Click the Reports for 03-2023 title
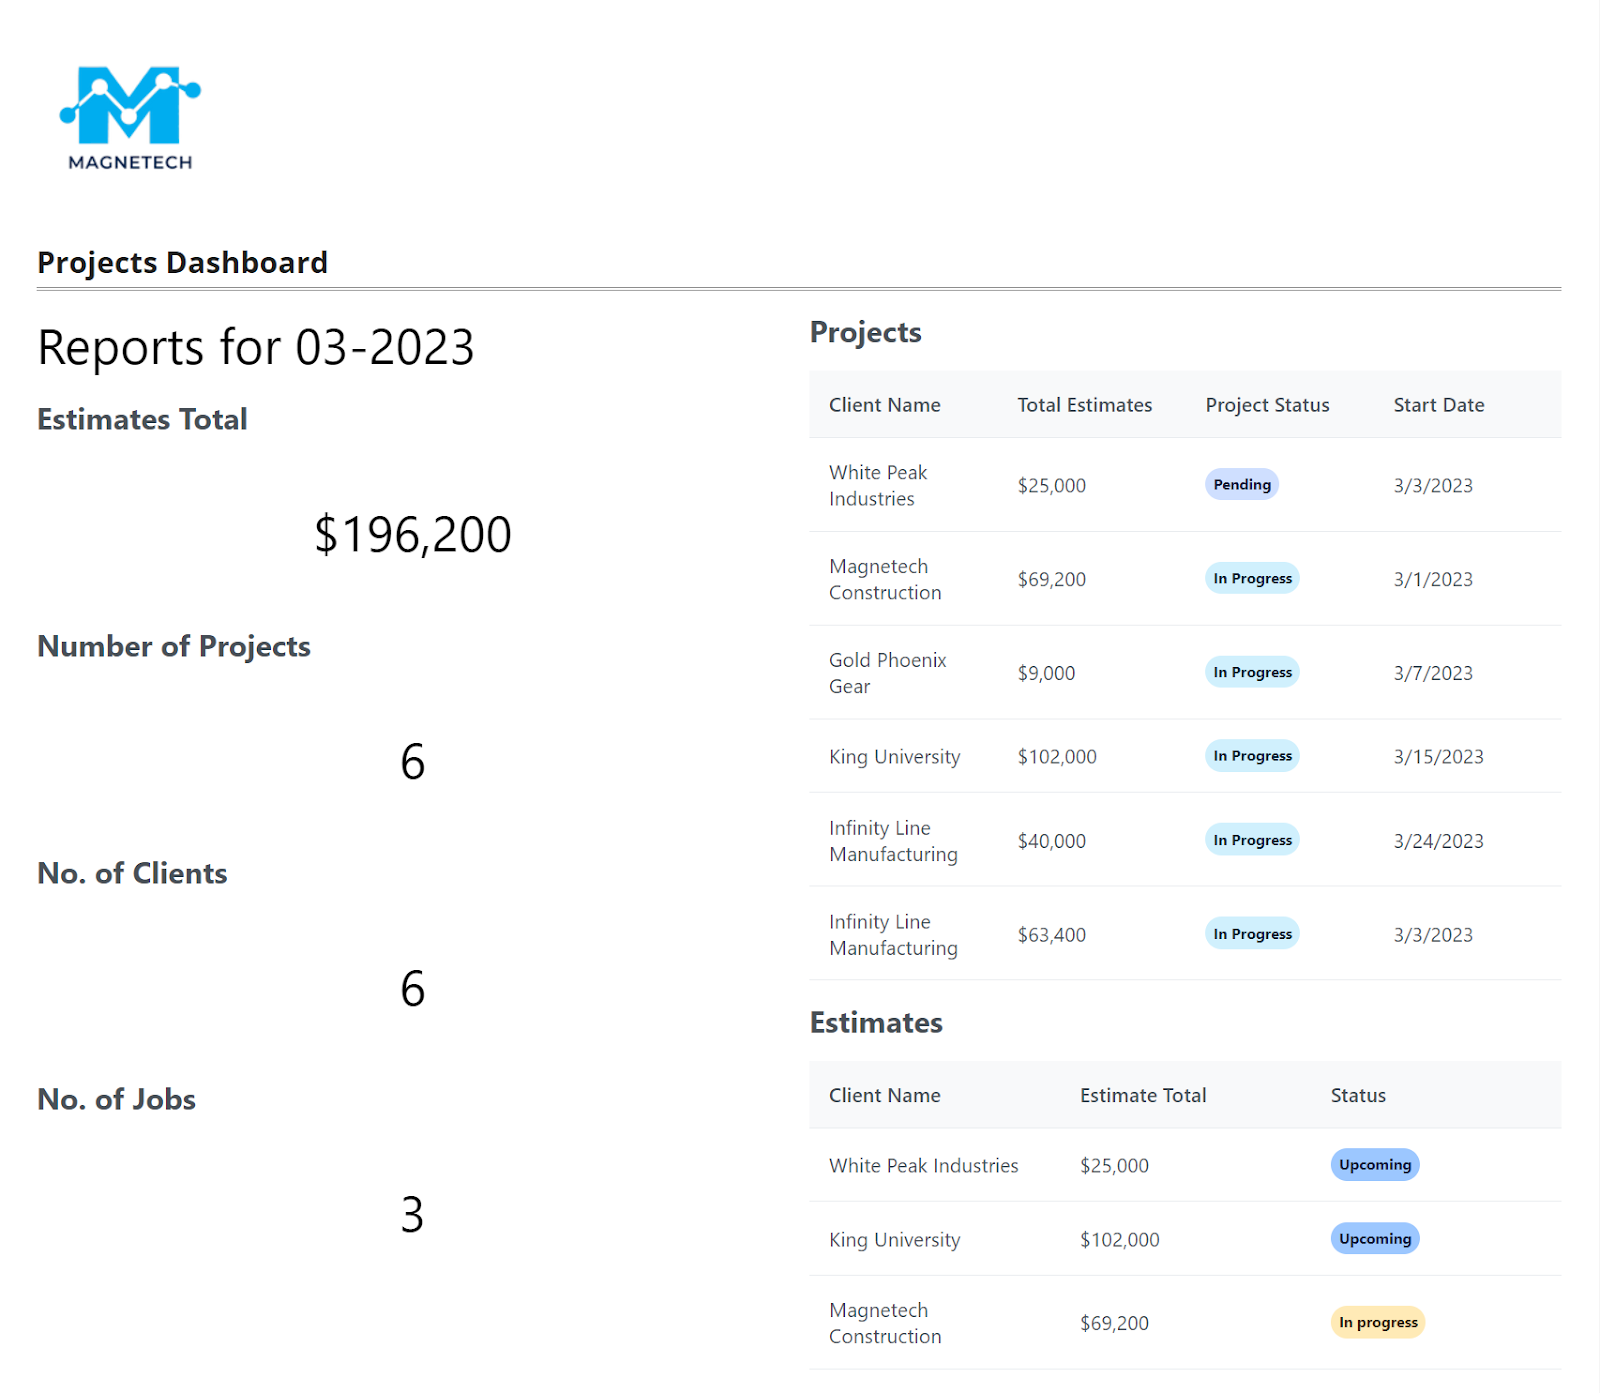Viewport: 1600px width, 1393px height. tap(255, 347)
